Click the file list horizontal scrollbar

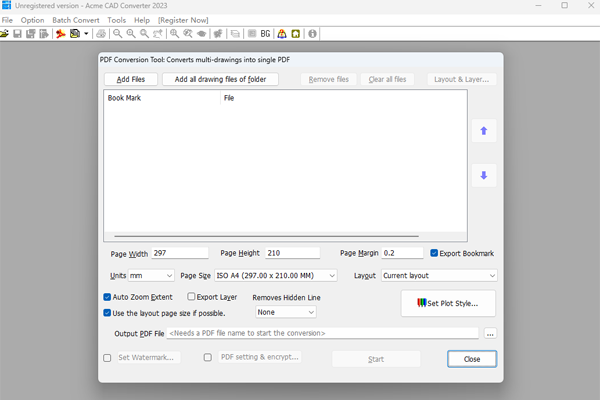pyautogui.click(x=266, y=236)
